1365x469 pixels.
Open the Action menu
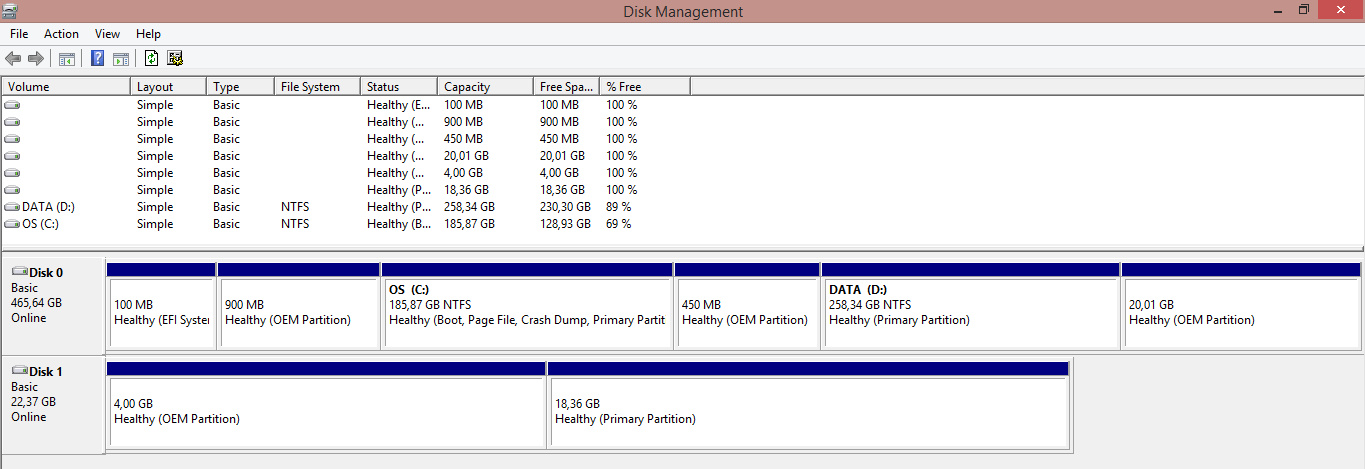tap(61, 34)
